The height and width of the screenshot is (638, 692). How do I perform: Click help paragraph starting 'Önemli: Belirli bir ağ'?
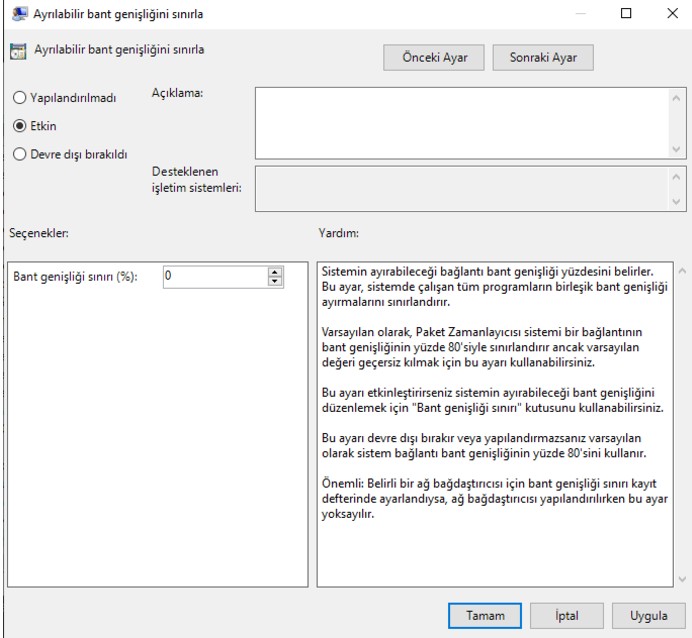pyautogui.click(x=494, y=499)
